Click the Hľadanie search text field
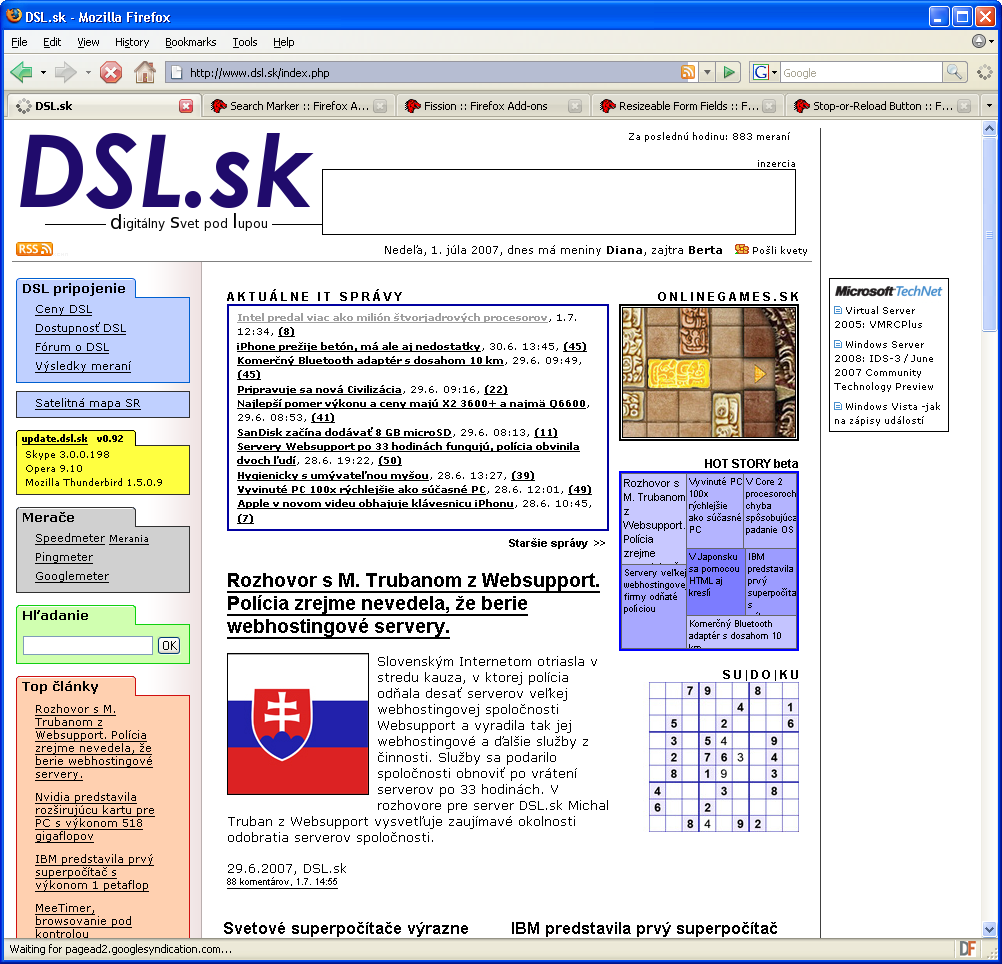 pyautogui.click(x=88, y=645)
